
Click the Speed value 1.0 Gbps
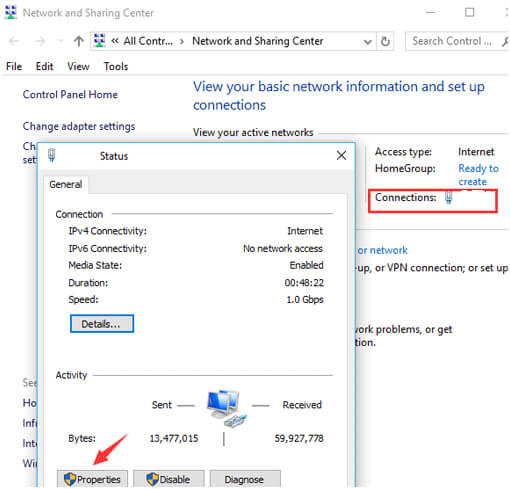305,299
